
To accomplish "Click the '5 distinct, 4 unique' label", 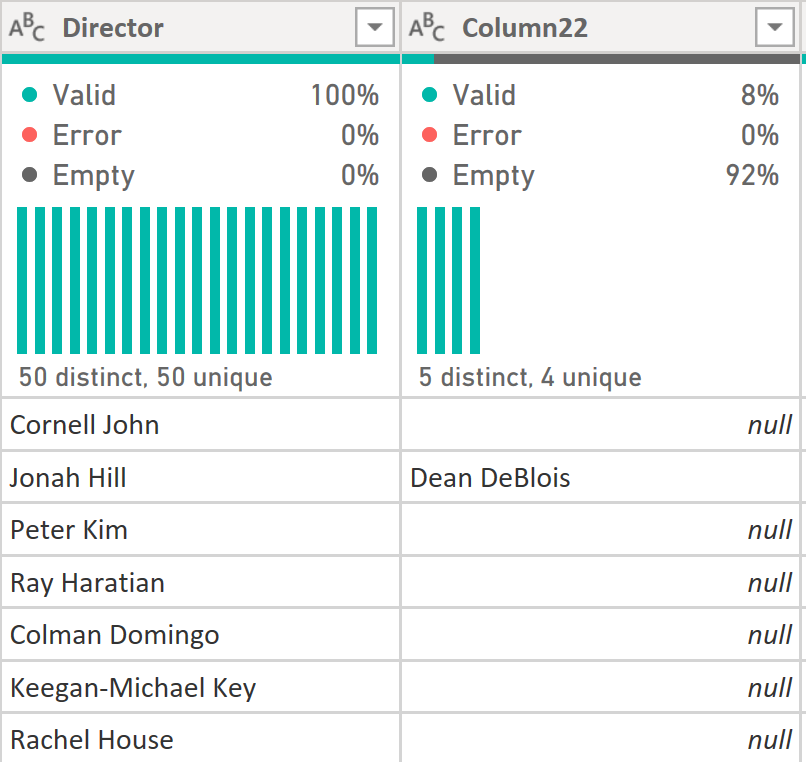I will pos(530,377).
